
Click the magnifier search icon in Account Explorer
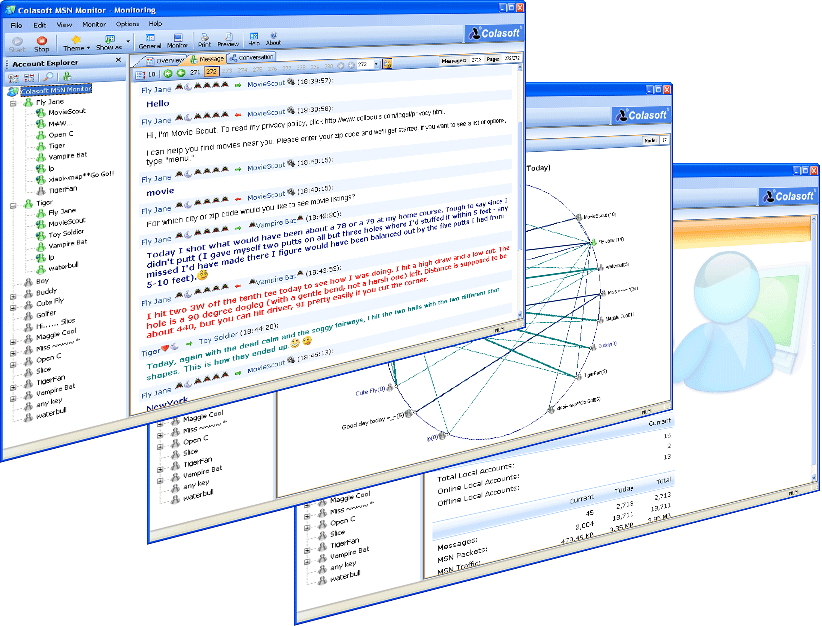click(48, 77)
